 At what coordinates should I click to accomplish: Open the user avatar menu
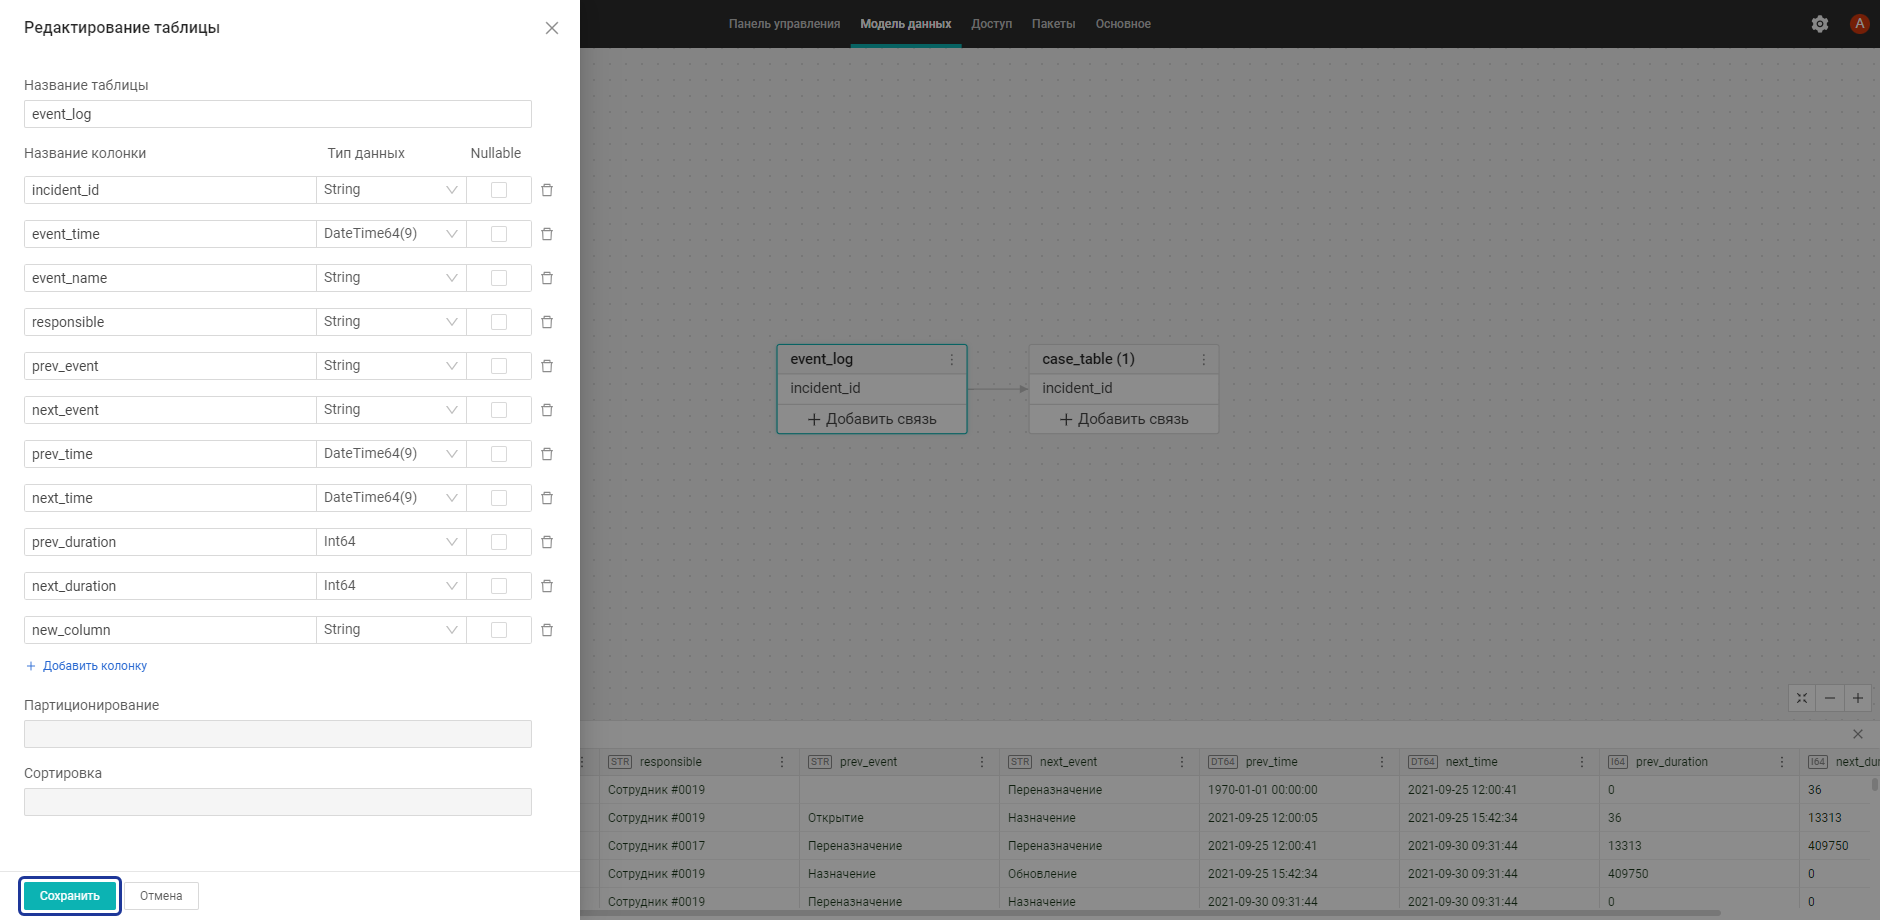pyautogui.click(x=1860, y=24)
